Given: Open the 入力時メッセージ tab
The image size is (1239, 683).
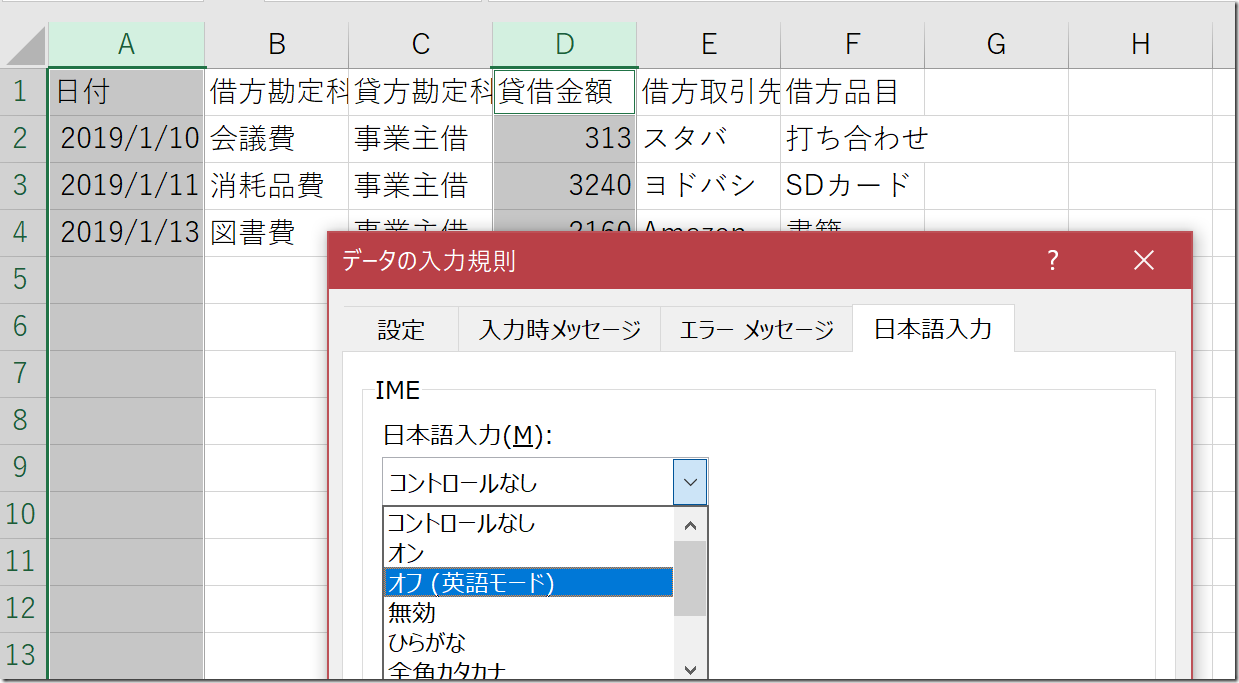Looking at the screenshot, I should point(559,330).
